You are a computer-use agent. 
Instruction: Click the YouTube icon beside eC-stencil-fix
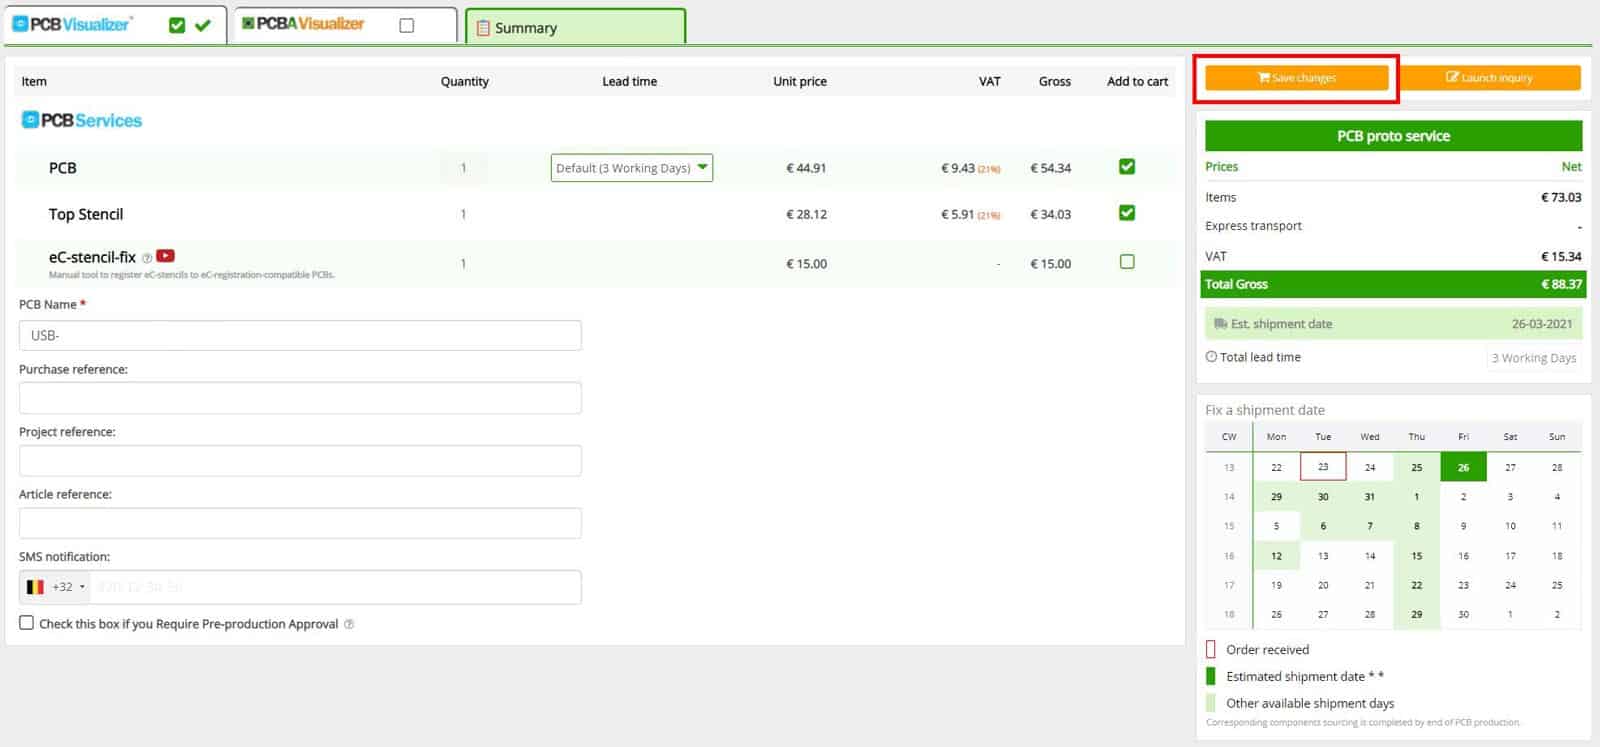point(165,256)
